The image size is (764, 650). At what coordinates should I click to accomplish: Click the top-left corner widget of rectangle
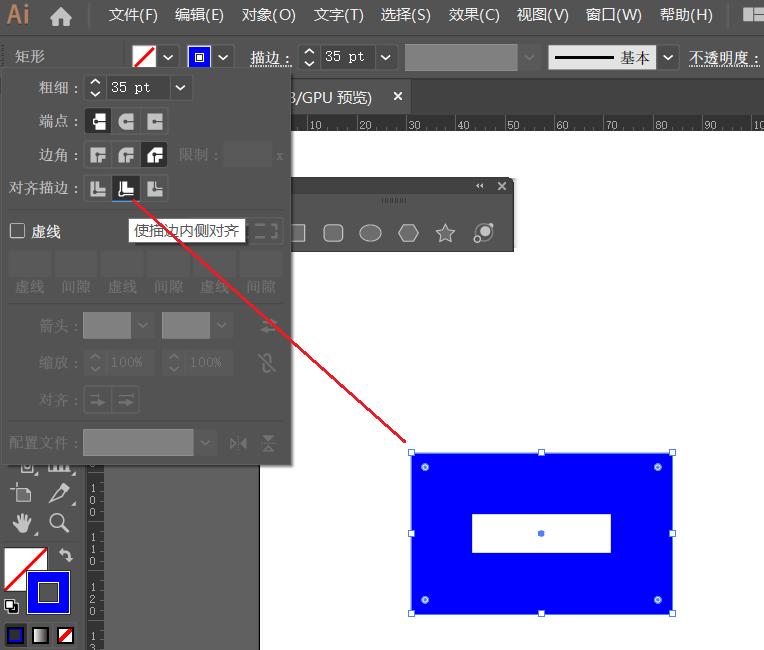(425, 467)
